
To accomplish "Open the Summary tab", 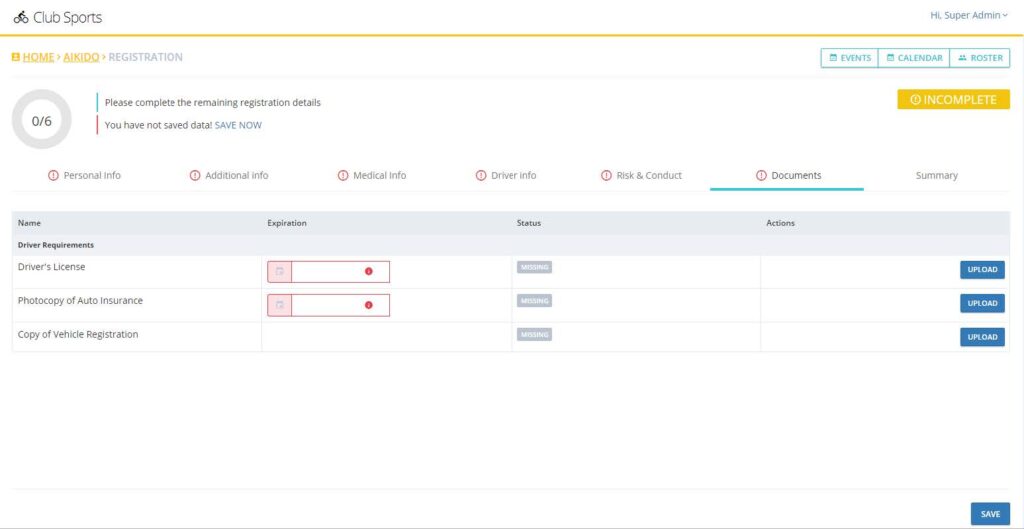I will coord(936,176).
